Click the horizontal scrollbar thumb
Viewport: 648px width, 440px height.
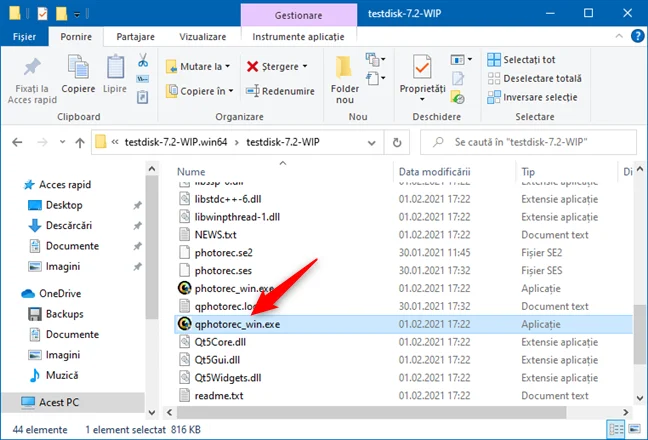tap(371, 412)
